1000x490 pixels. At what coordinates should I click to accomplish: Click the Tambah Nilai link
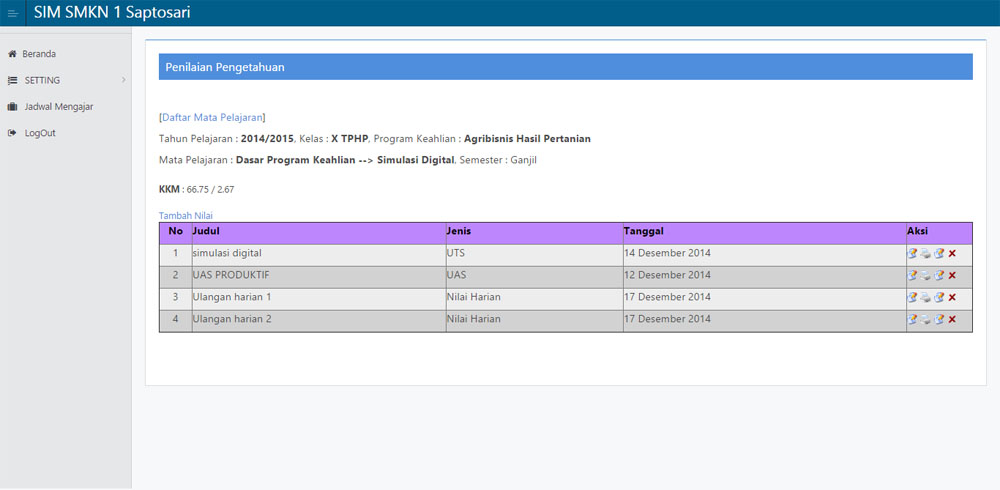point(185,215)
